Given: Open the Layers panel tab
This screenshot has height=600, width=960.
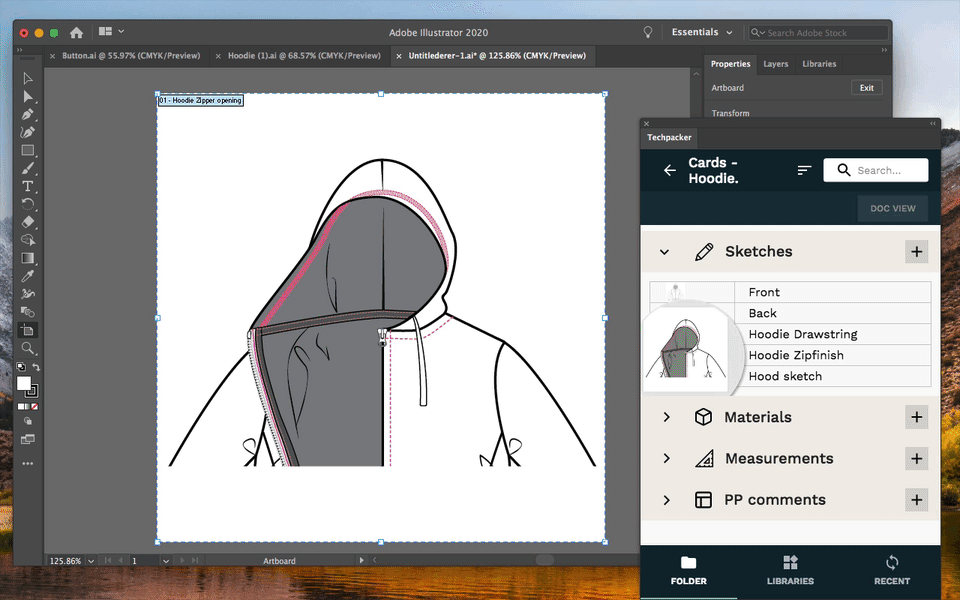Looking at the screenshot, I should point(775,64).
